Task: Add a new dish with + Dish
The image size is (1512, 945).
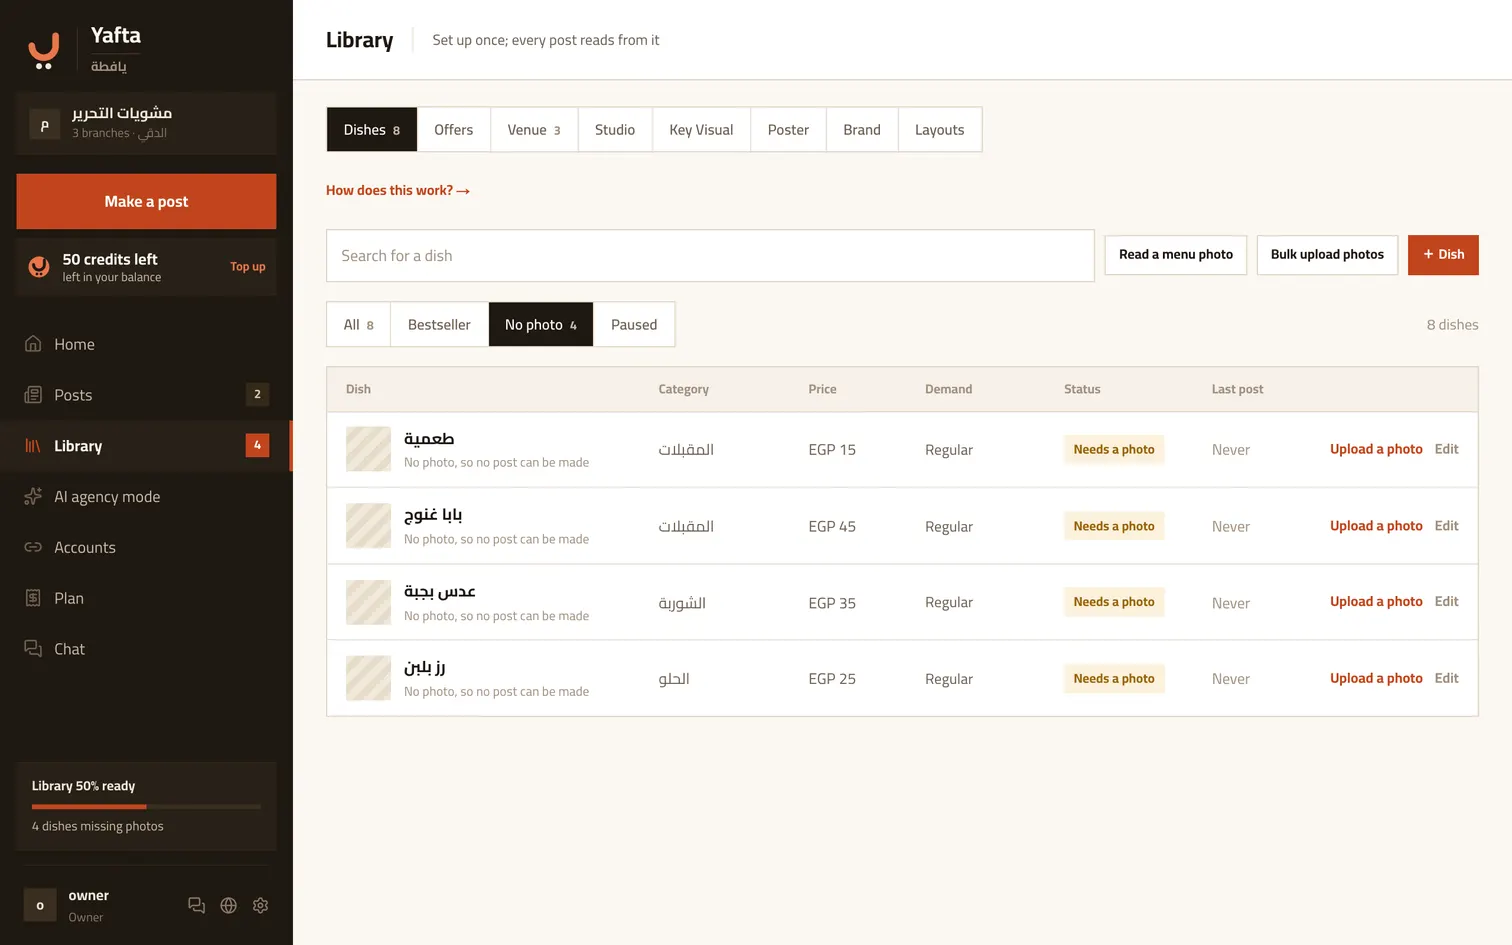Action: pyautogui.click(x=1443, y=255)
